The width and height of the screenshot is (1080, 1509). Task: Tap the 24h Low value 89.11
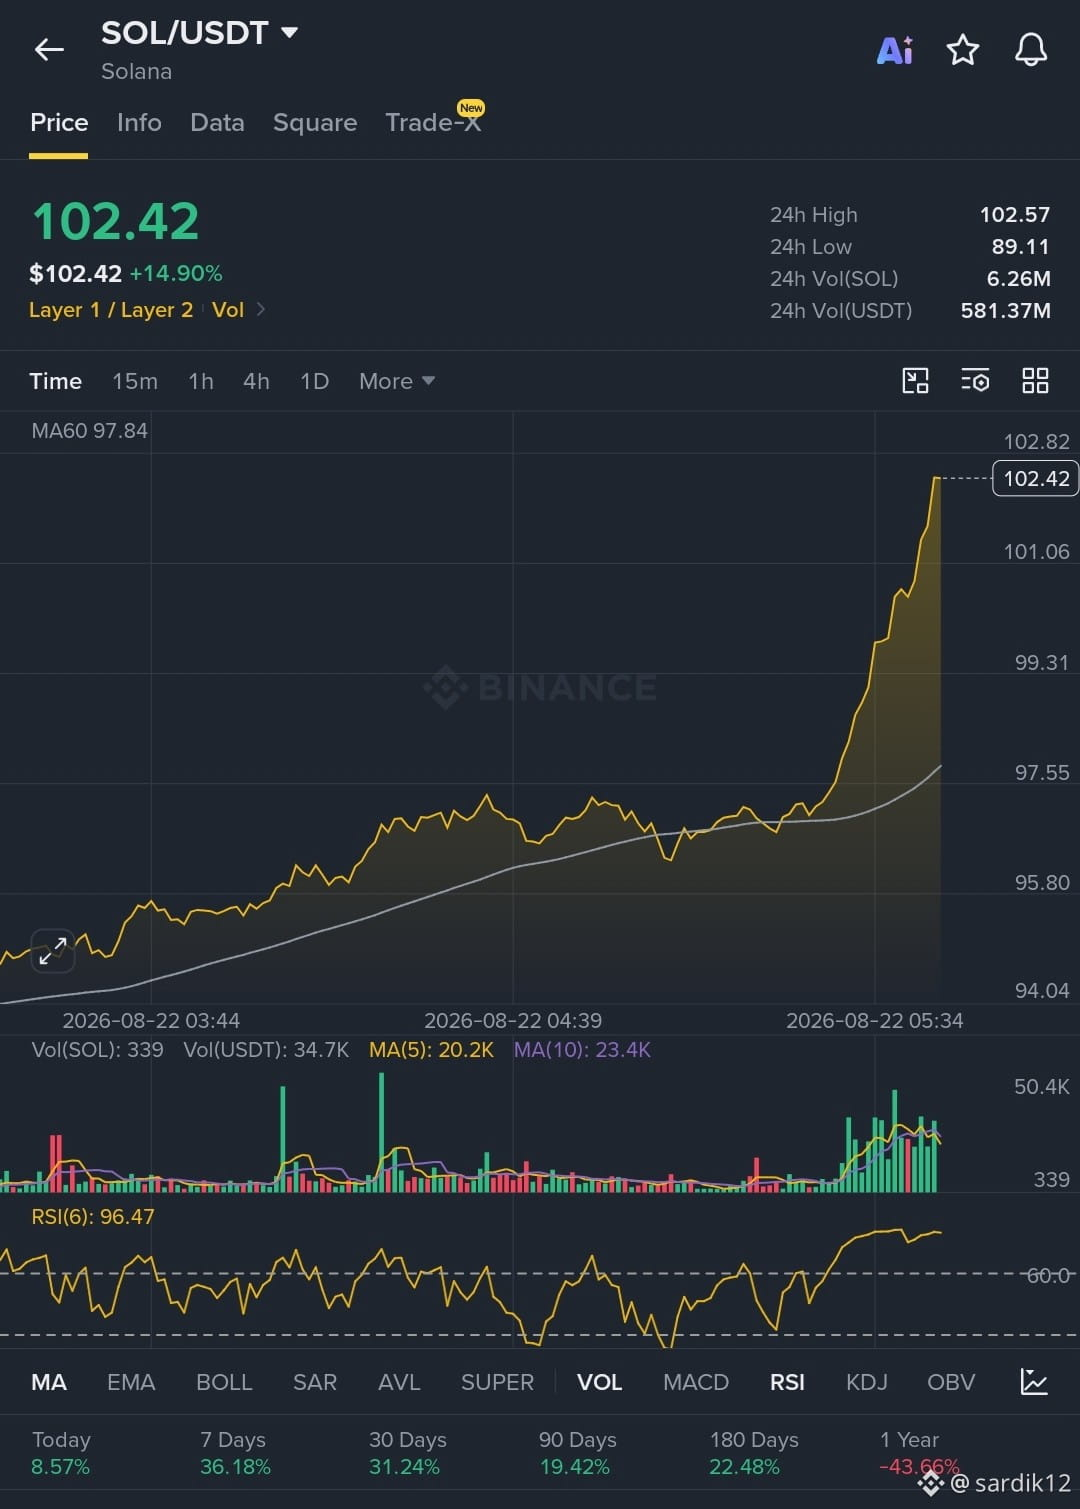coord(1020,247)
